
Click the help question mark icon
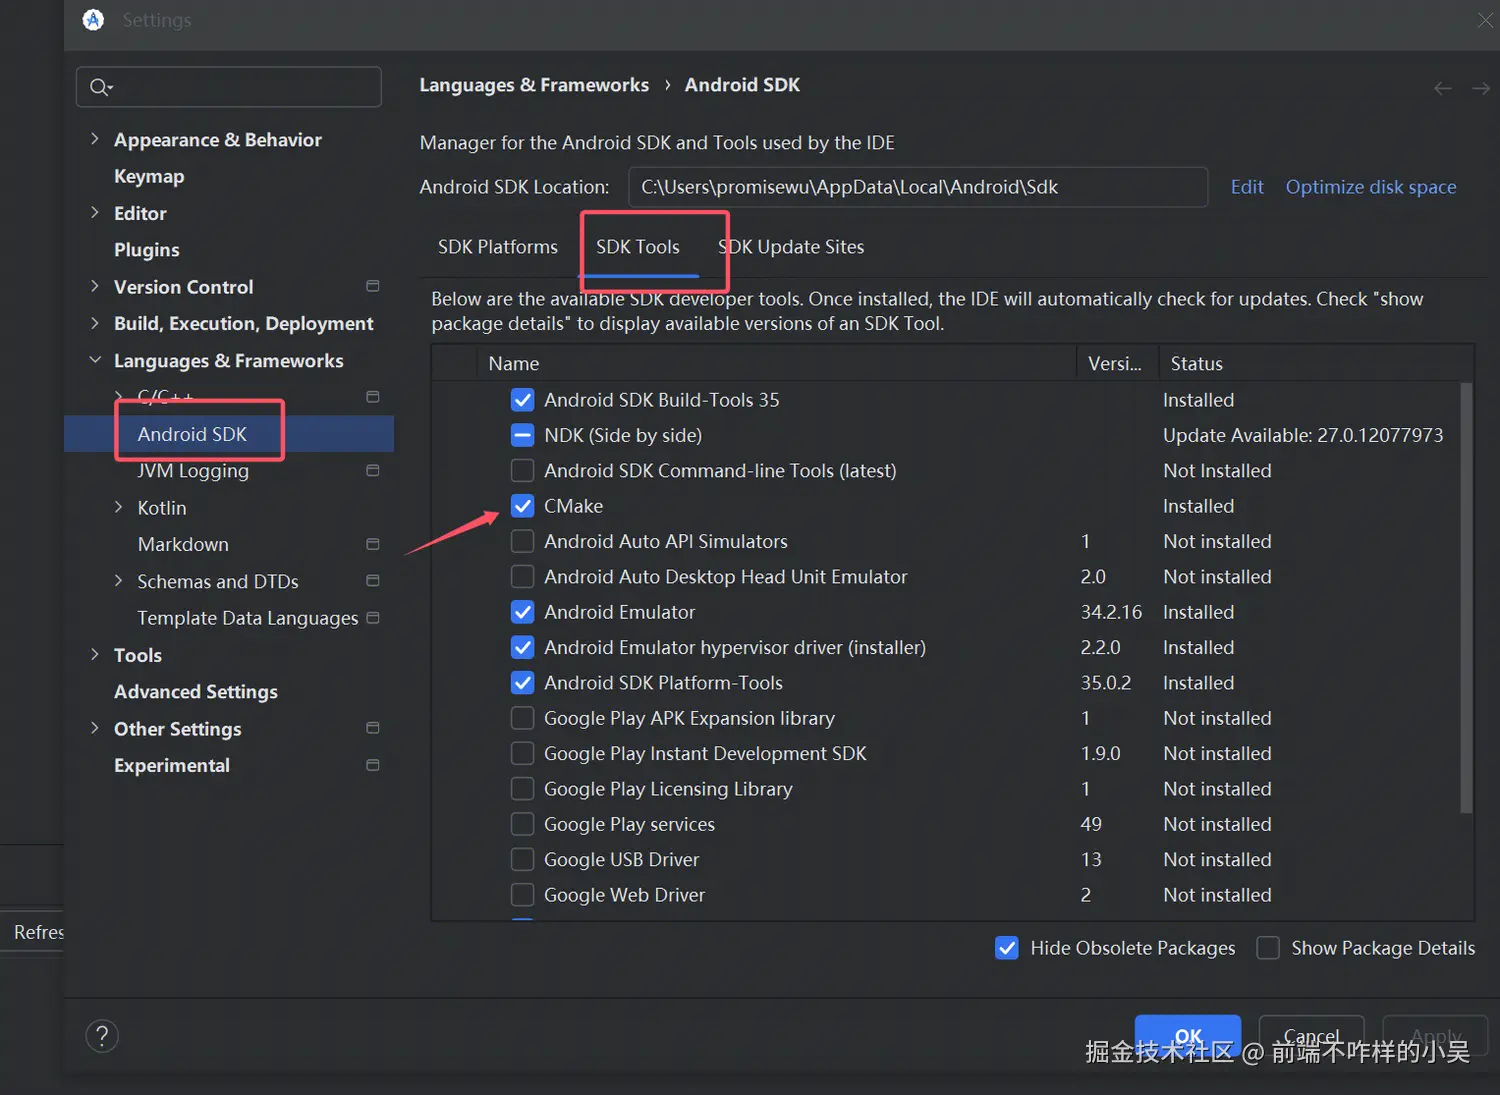pos(102,1036)
